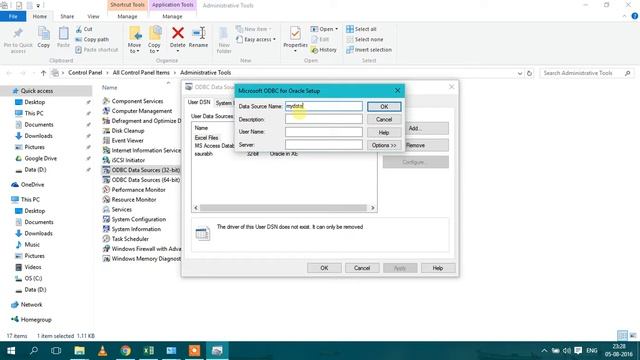Open Event Viewer item
The image size is (640, 360).
pyautogui.click(x=123, y=140)
